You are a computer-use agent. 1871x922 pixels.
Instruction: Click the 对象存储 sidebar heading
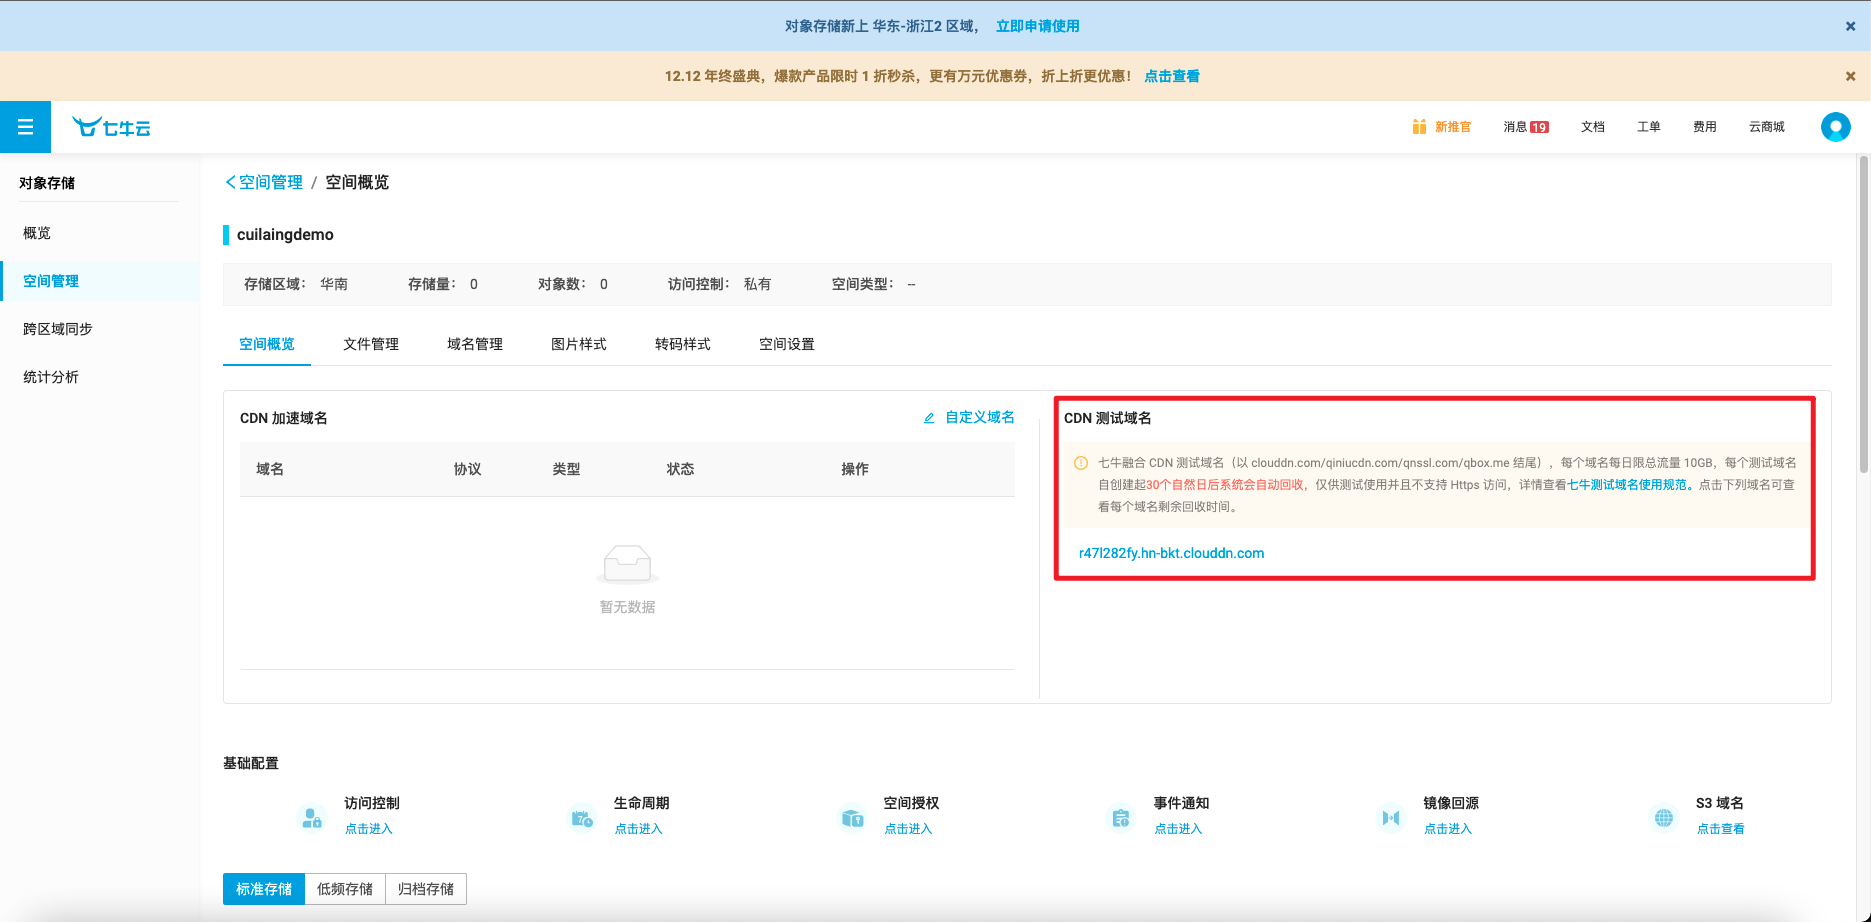click(x=47, y=183)
